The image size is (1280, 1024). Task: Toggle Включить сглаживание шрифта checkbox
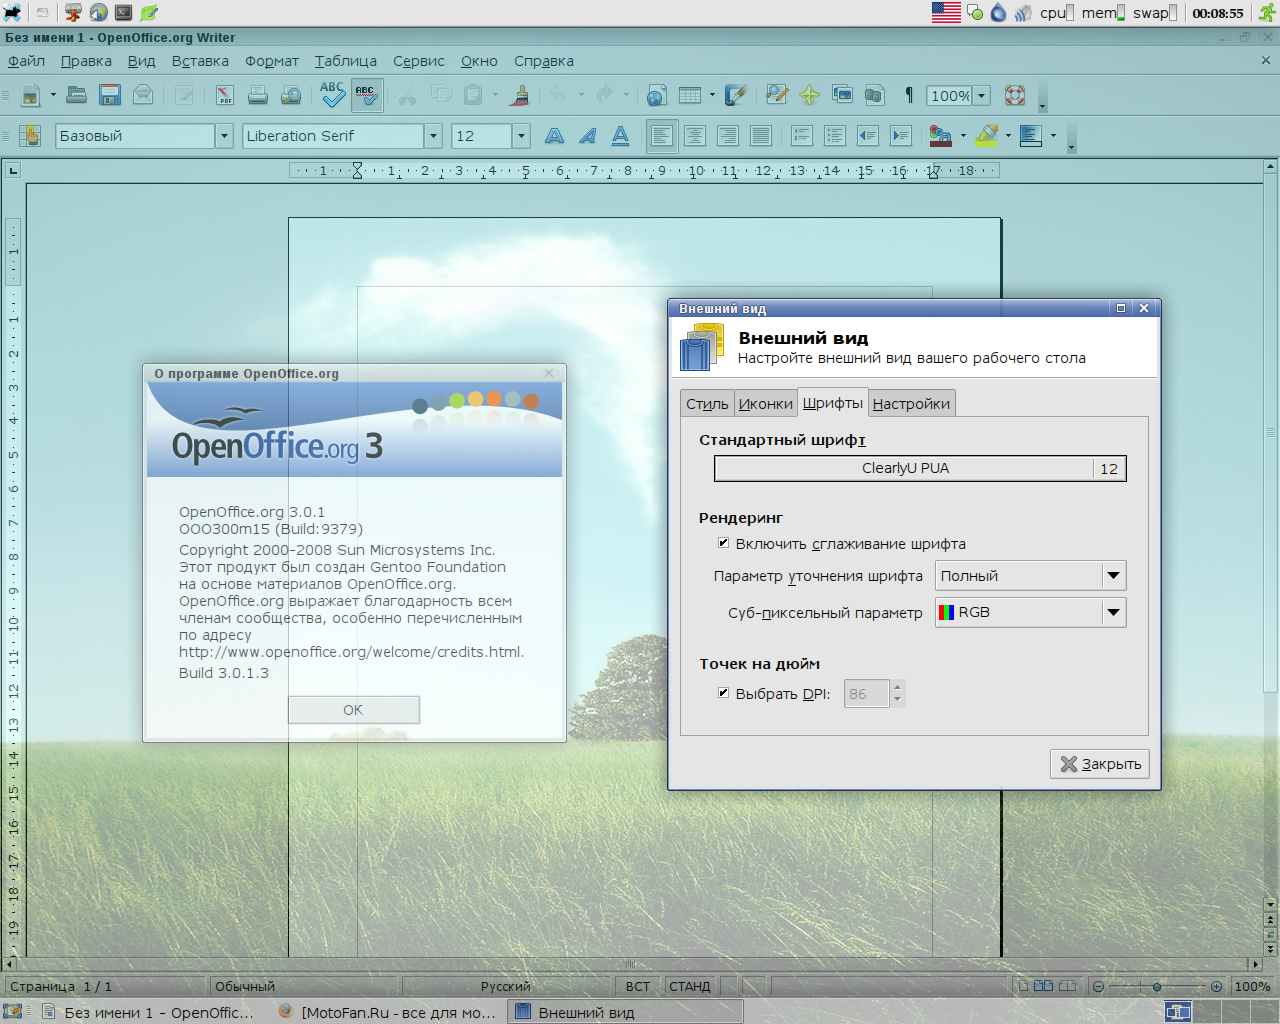(x=723, y=543)
